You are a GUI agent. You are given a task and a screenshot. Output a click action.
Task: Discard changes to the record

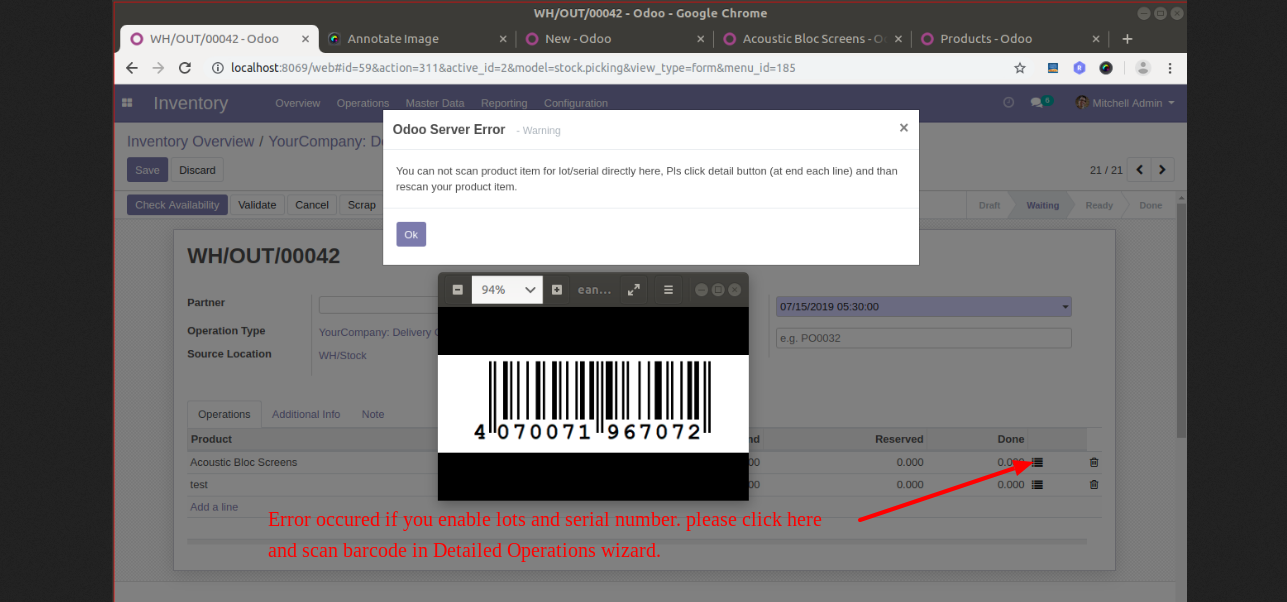(197, 170)
